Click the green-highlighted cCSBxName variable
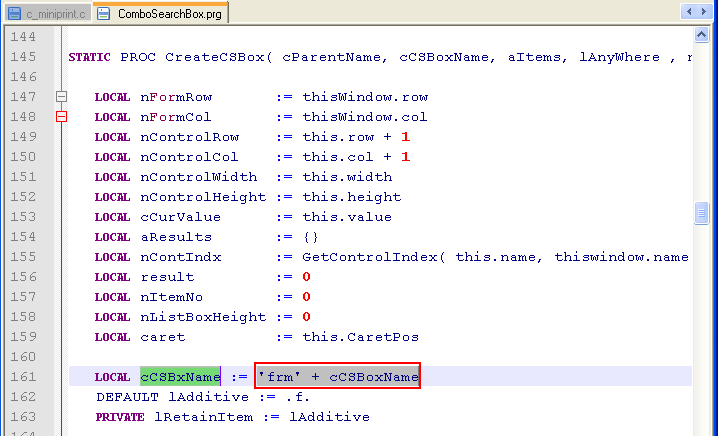The width and height of the screenshot is (720, 436). 180,376
